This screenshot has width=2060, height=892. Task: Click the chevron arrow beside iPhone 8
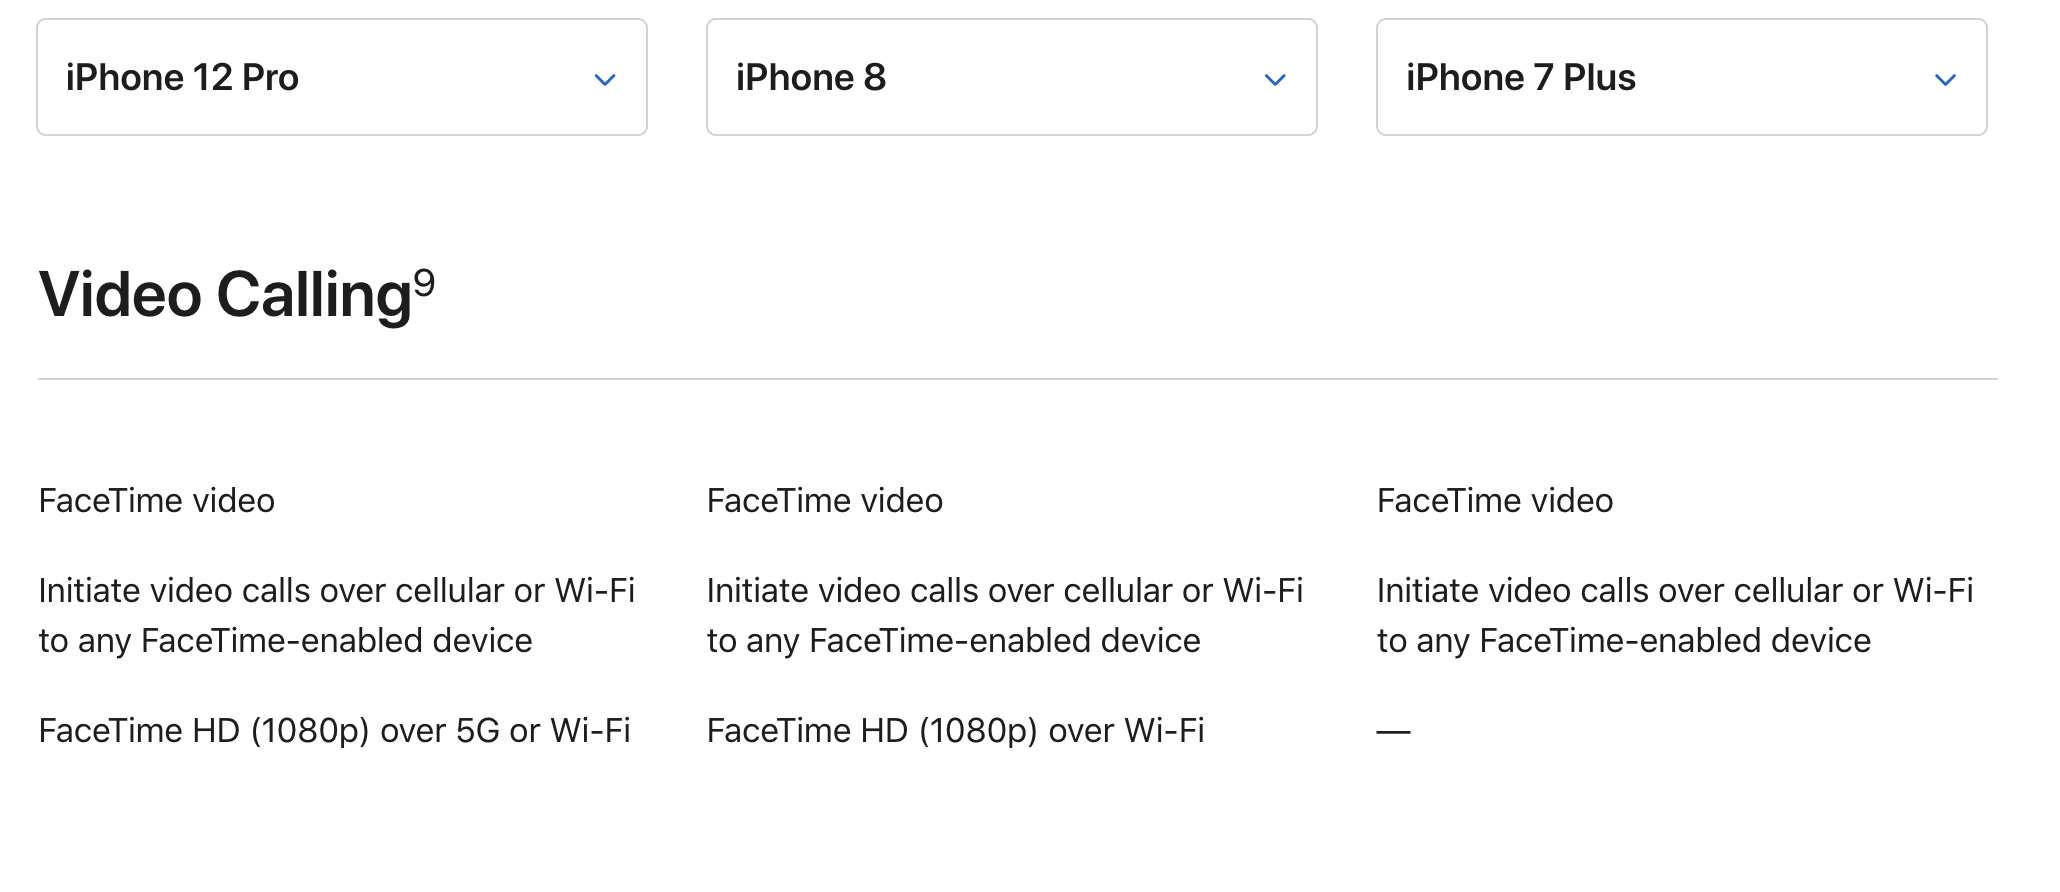coord(1275,80)
